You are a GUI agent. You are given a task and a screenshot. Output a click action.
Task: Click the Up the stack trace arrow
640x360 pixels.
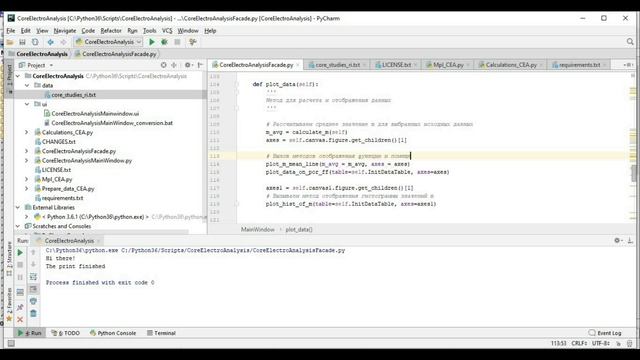tap(33, 253)
